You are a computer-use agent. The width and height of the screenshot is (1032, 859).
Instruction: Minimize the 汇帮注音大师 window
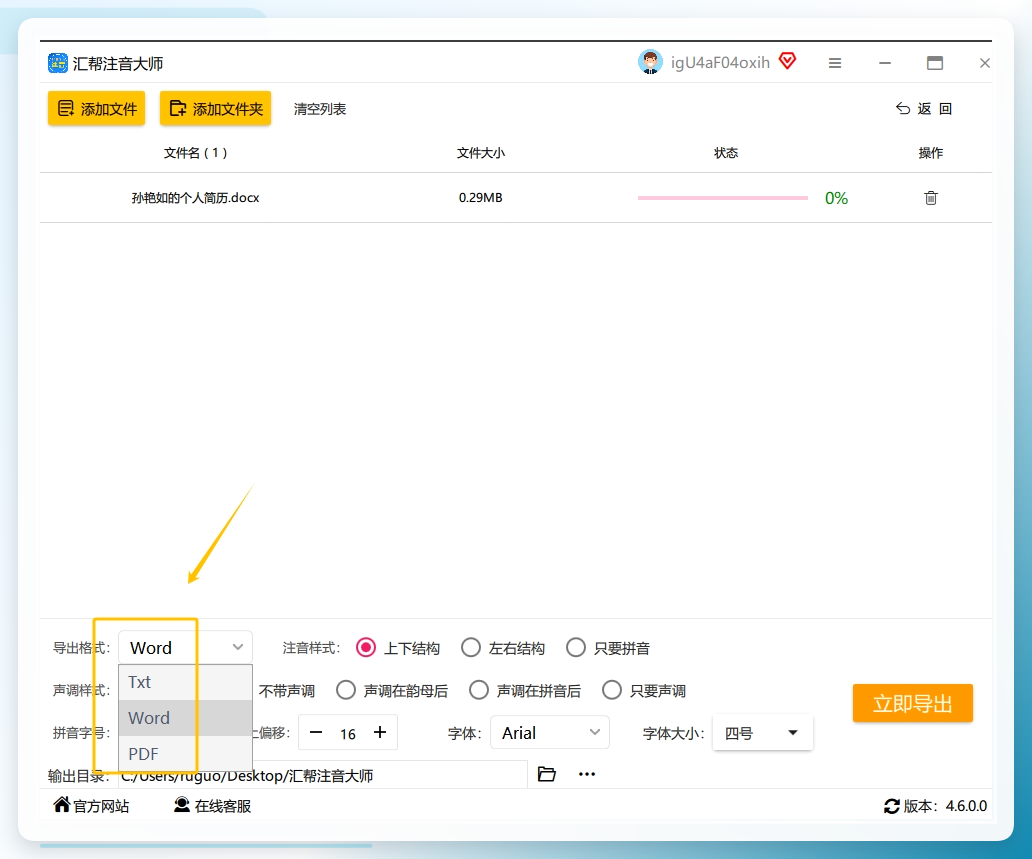[885, 63]
